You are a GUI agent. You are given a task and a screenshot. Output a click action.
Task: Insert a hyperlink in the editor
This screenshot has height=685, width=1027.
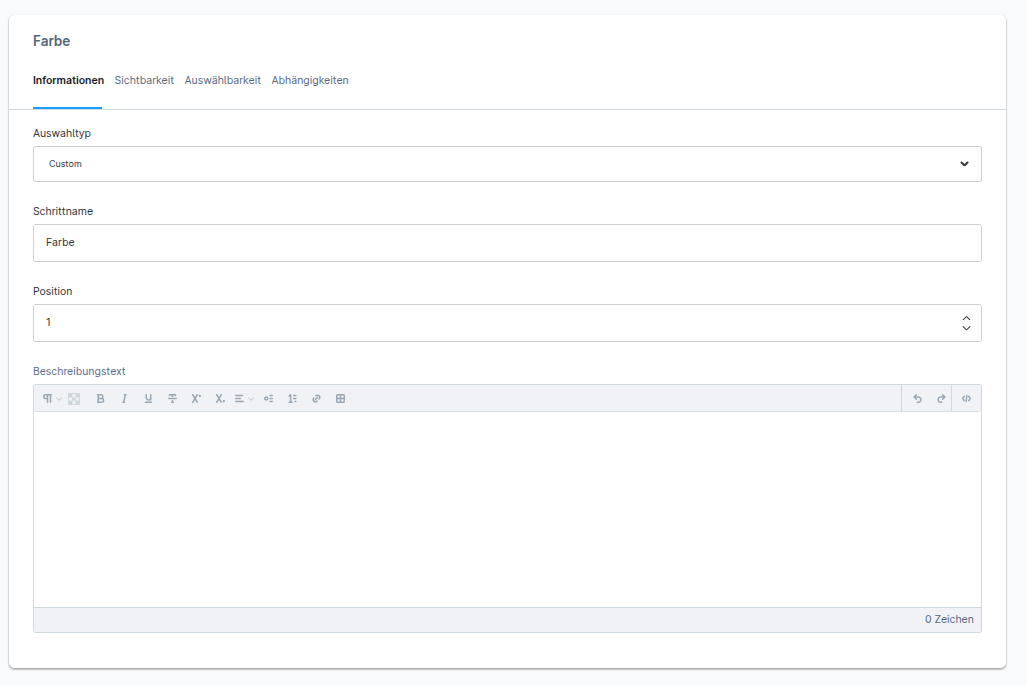pyautogui.click(x=316, y=399)
